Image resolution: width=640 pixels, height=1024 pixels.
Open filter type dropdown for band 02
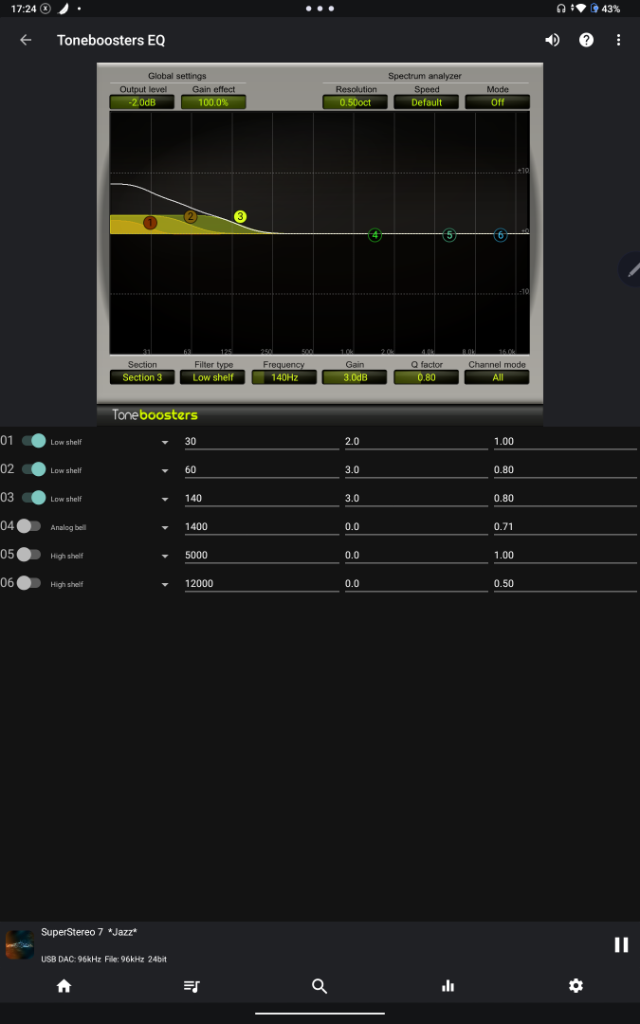click(x=165, y=470)
